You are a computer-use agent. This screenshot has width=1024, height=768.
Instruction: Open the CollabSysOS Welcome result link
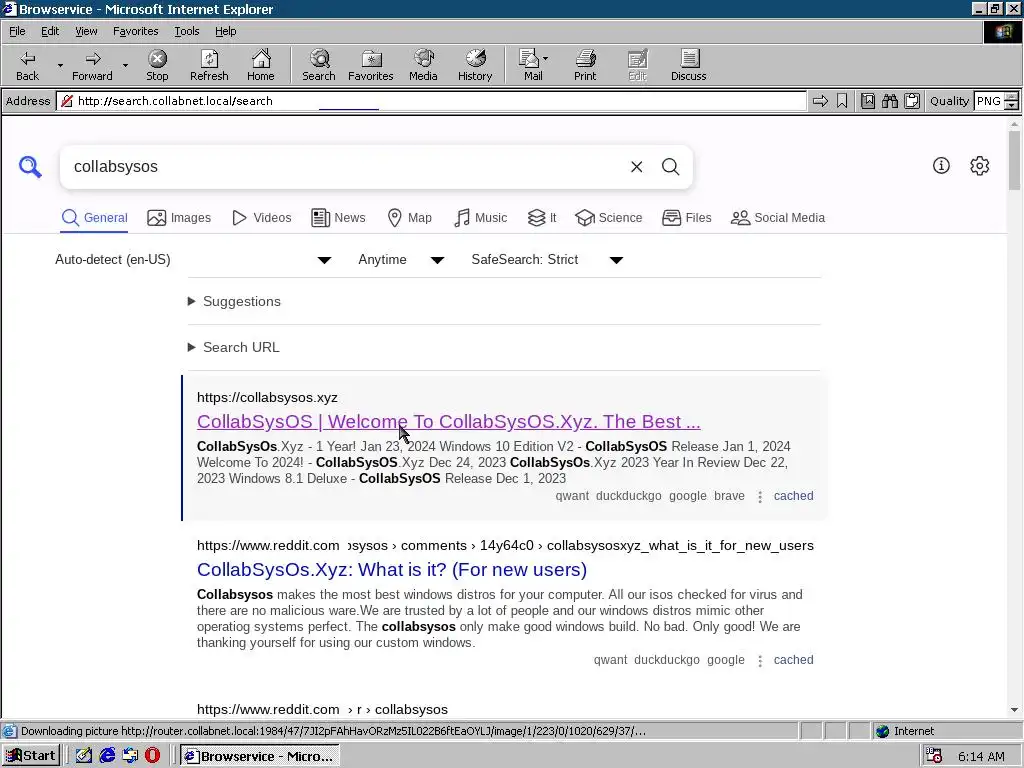pos(449,422)
